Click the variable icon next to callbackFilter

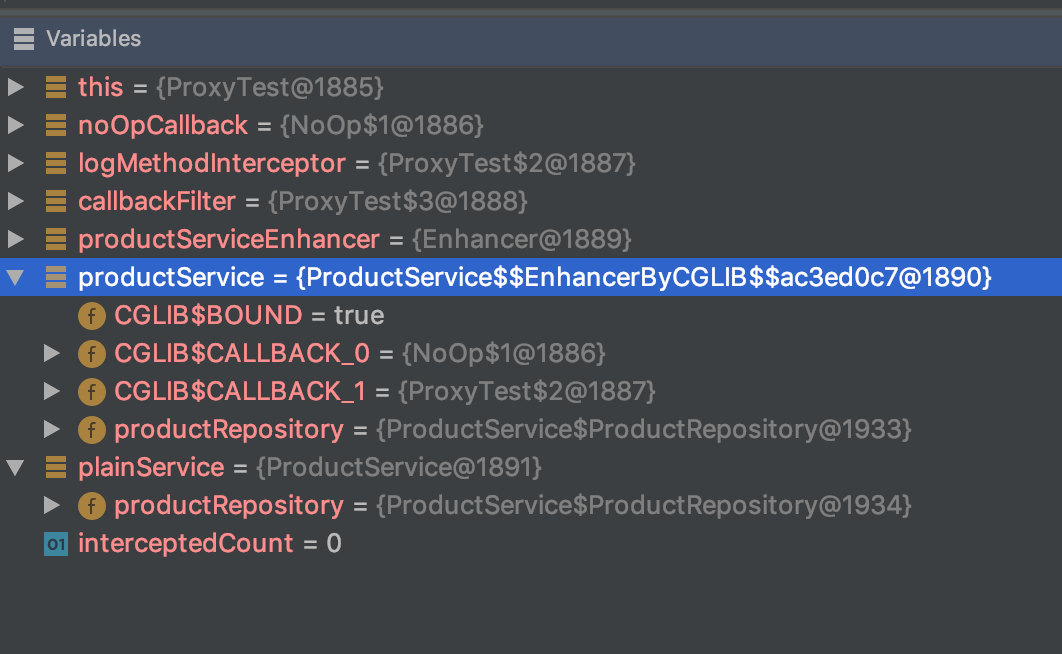pyautogui.click(x=56, y=201)
